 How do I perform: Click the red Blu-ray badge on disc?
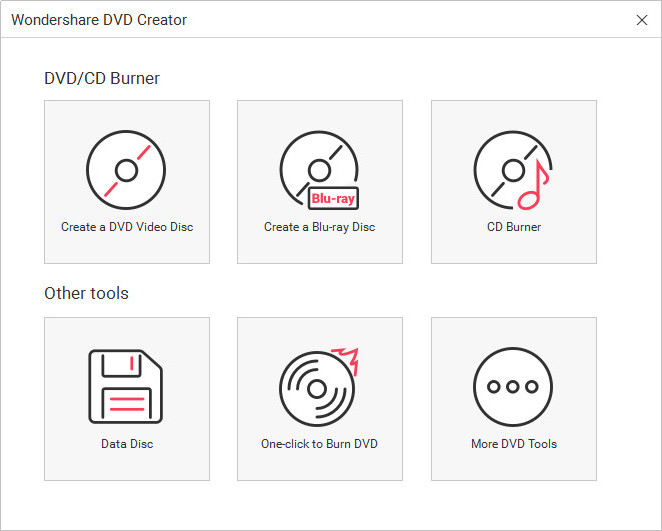(x=333, y=198)
